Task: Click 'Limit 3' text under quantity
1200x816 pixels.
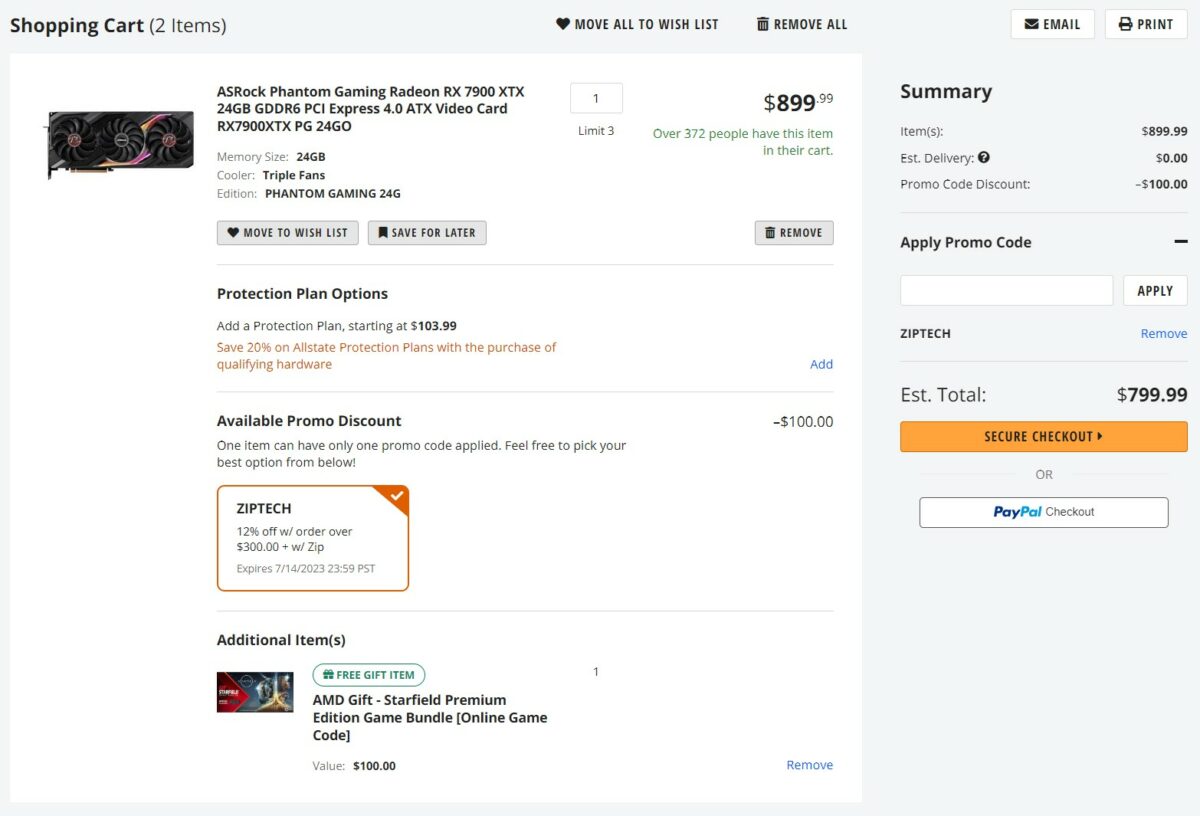Action: pyautogui.click(x=596, y=131)
